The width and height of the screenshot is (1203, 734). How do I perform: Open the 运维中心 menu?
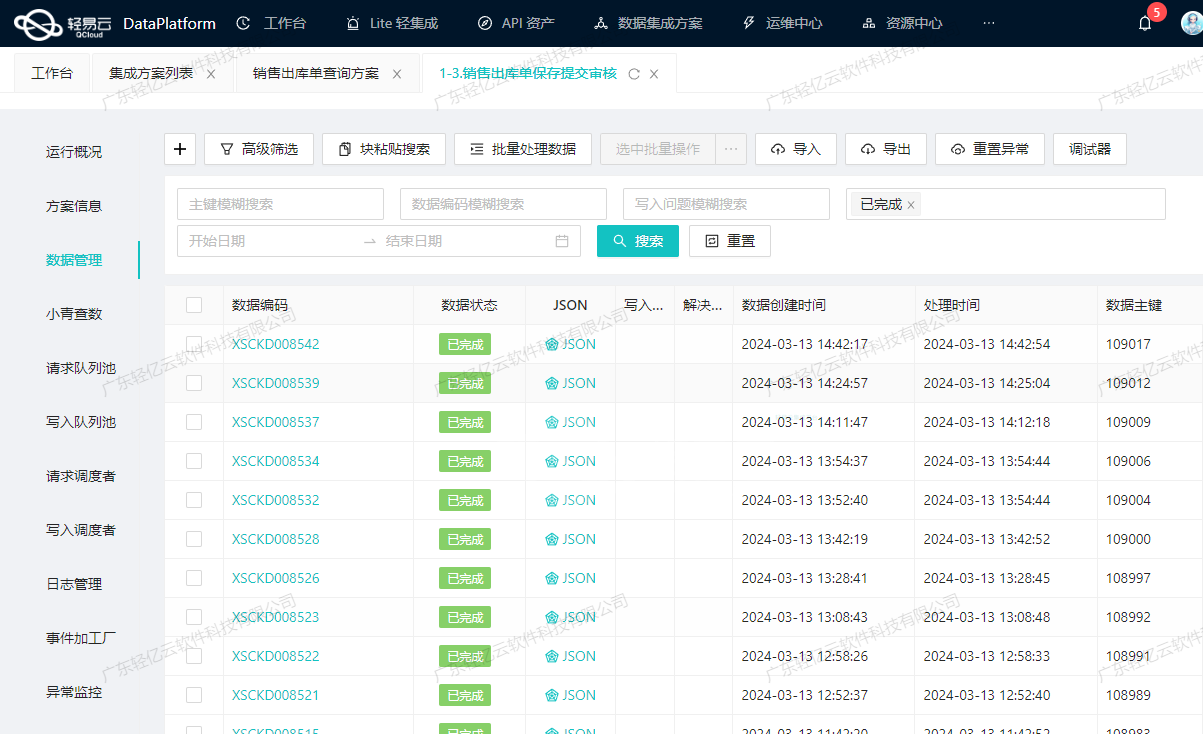793,22
